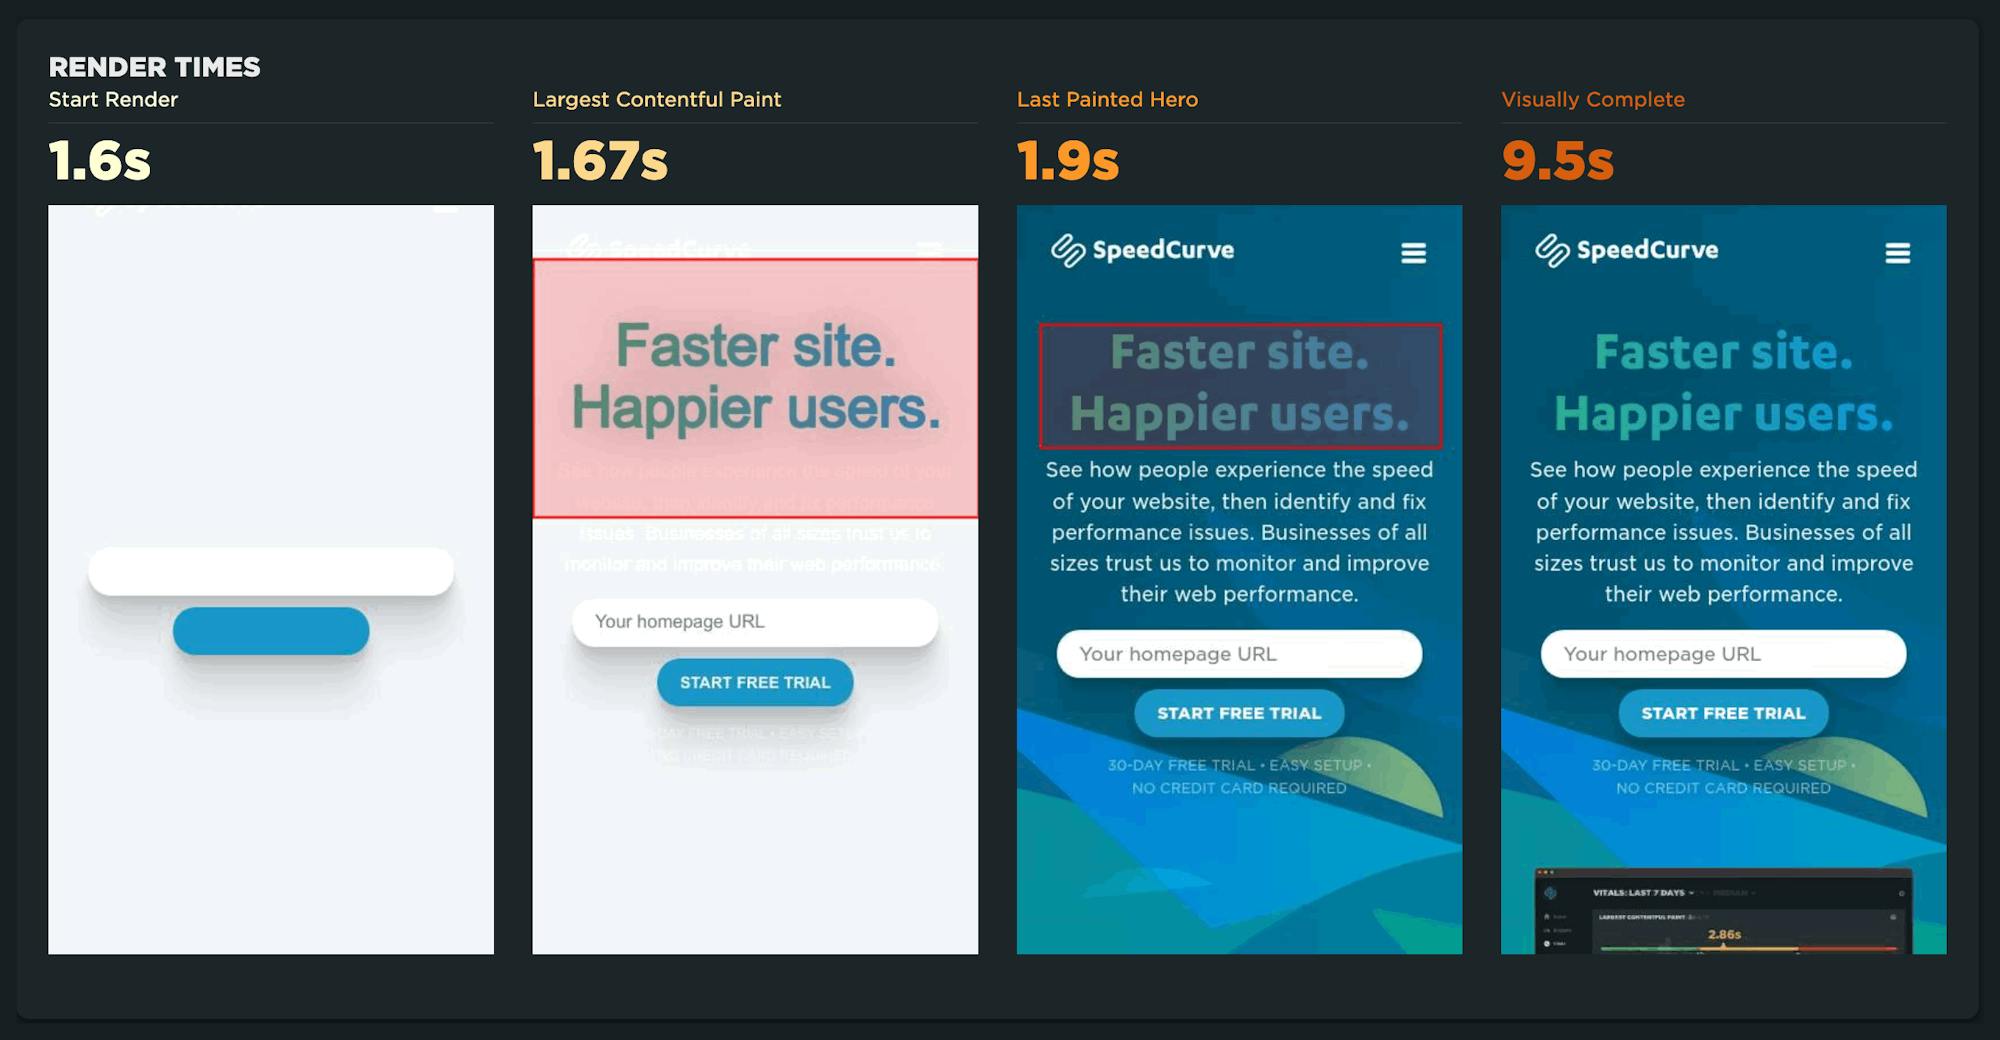Click START FREE TRIAL in Largest Contentful Paint screenshot
The height and width of the screenshot is (1040, 2000).
pyautogui.click(x=755, y=682)
